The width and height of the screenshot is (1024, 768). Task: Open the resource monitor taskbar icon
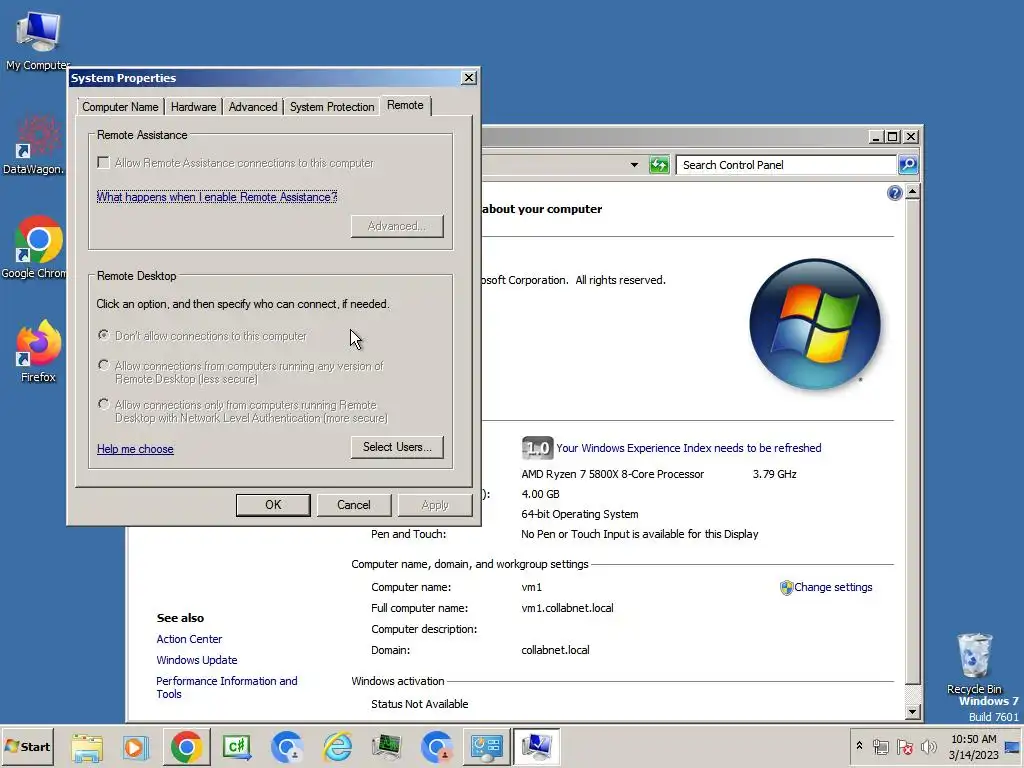[387, 747]
